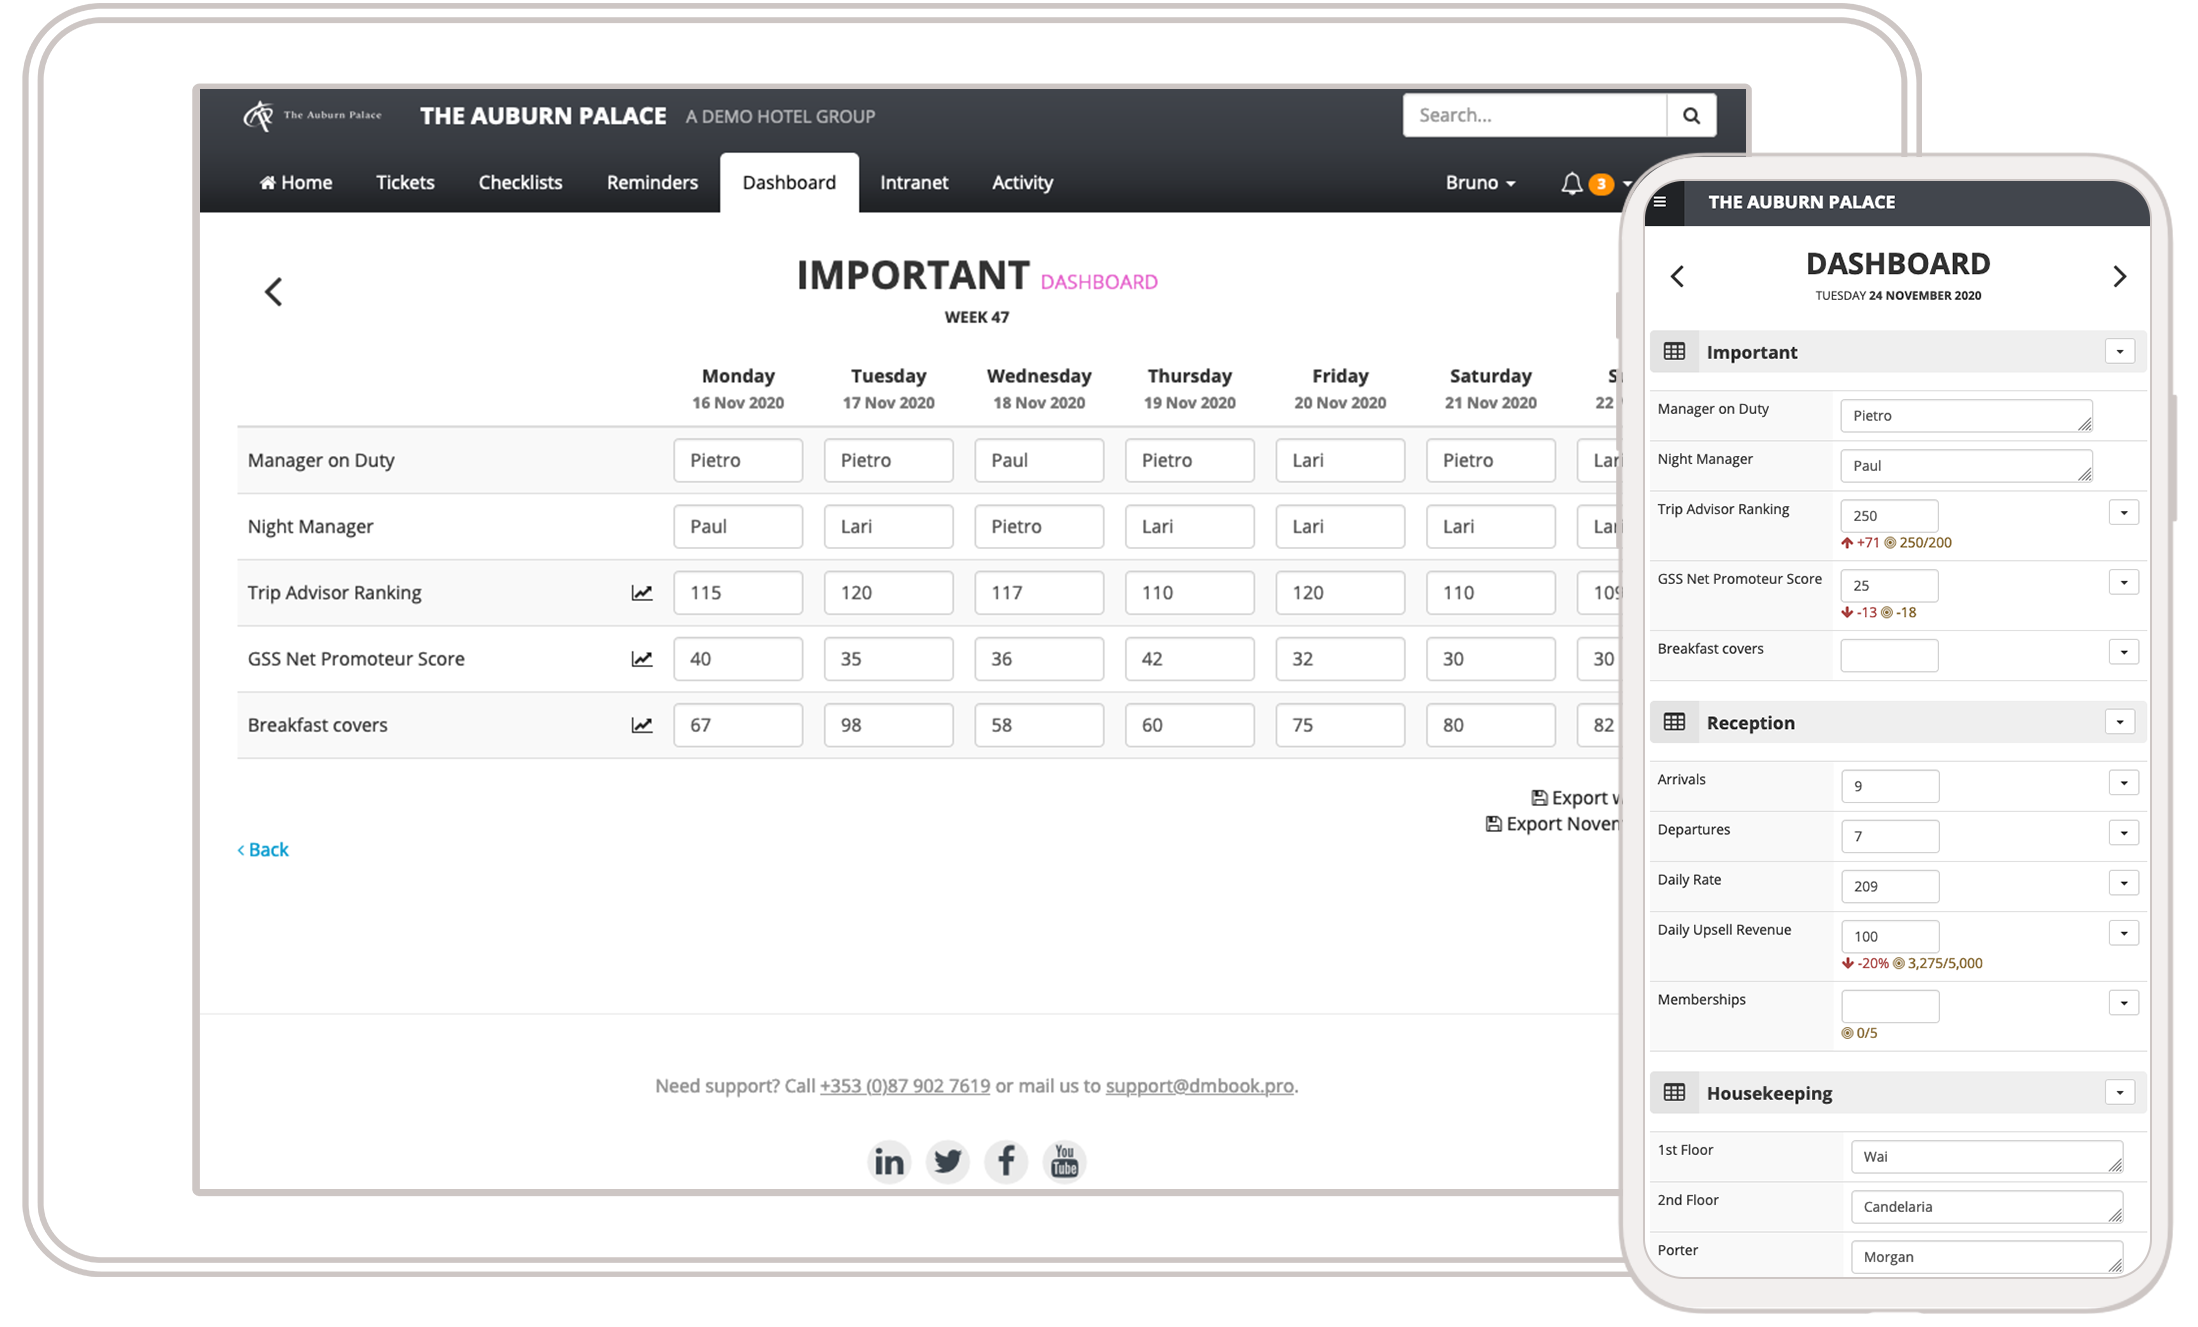Toggle the forward navigation arrow on mobile dashboard
2198x1327 pixels.
(2123, 275)
